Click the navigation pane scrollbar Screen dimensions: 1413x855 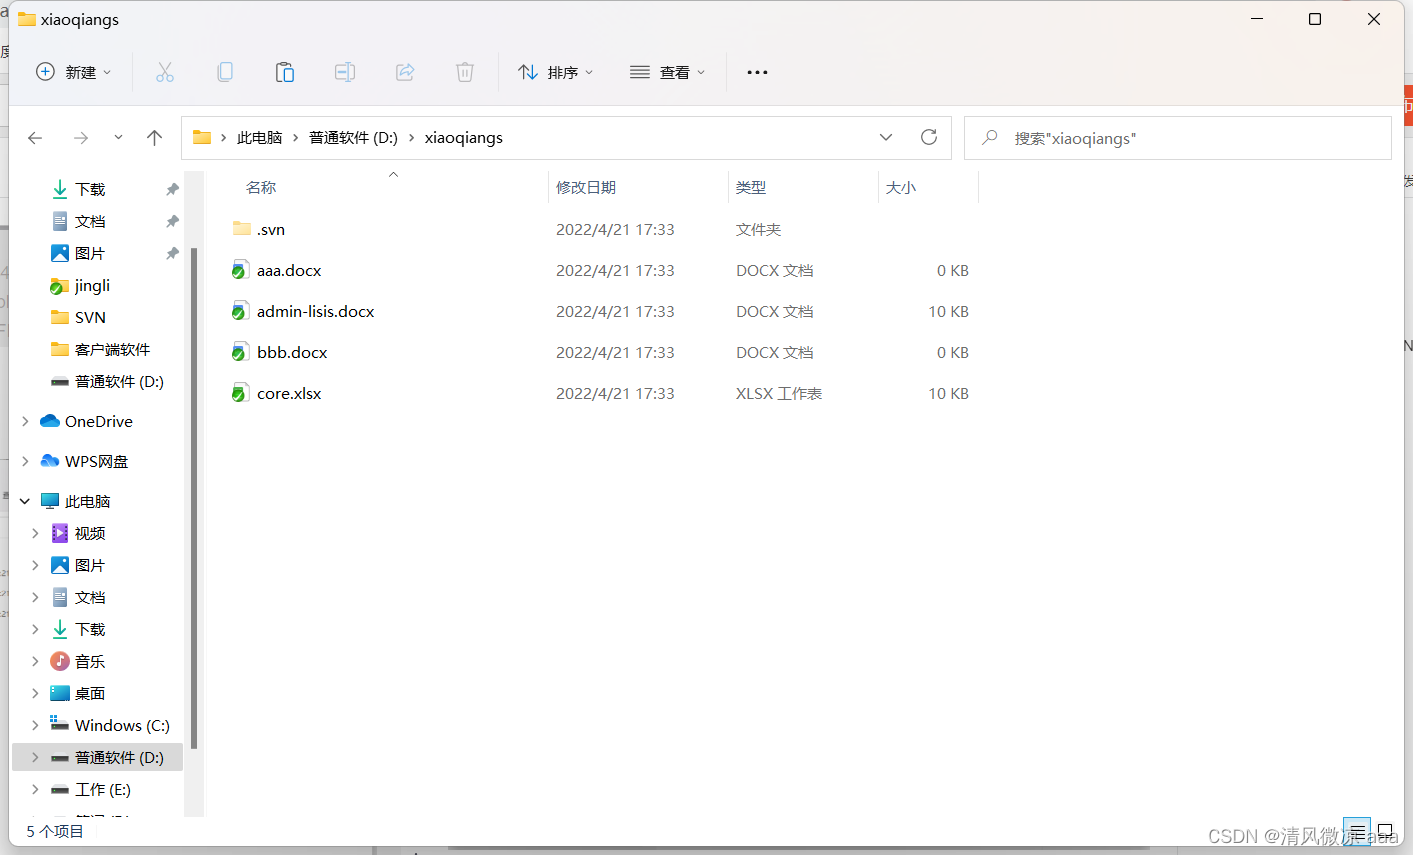click(194, 497)
